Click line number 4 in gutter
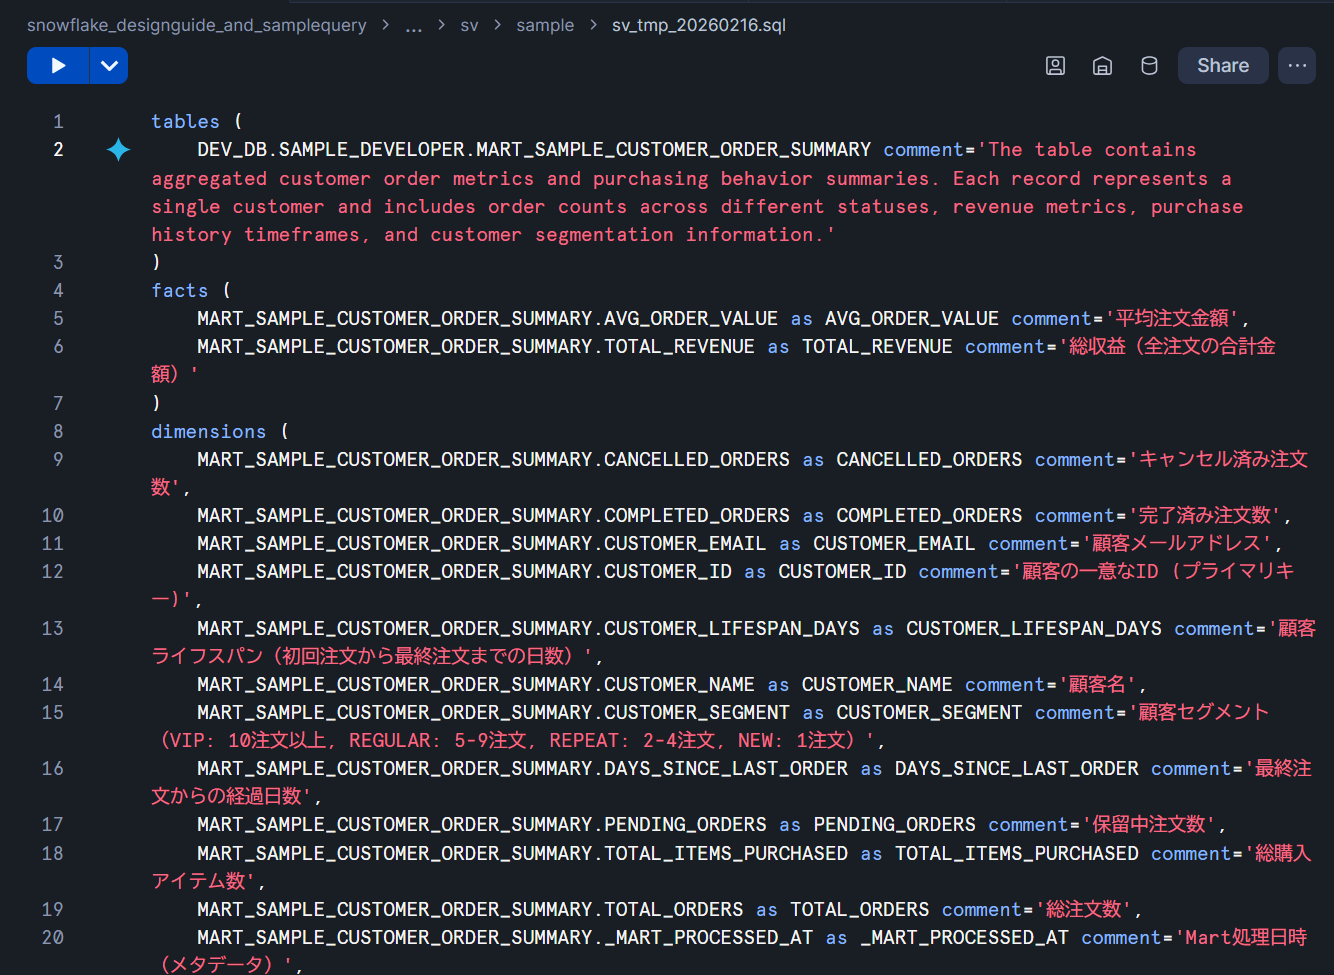 (x=58, y=291)
